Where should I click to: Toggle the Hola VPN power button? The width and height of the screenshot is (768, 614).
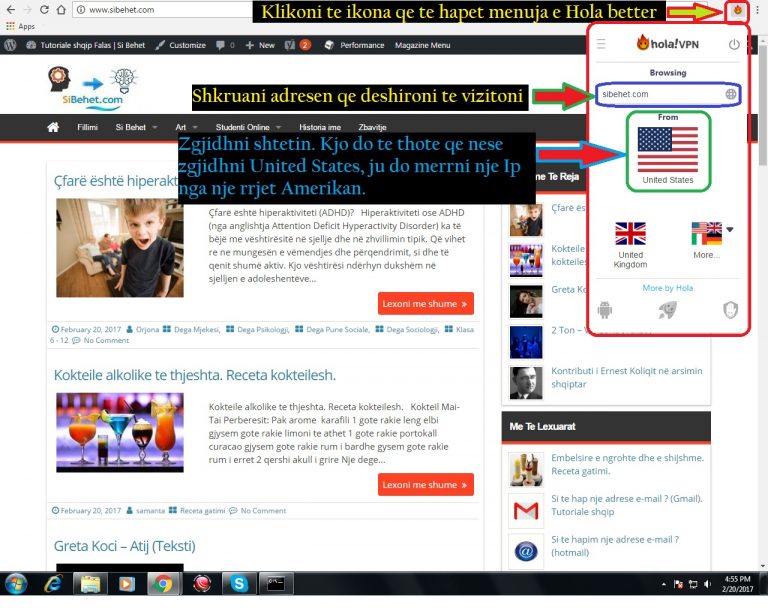[x=734, y=45]
